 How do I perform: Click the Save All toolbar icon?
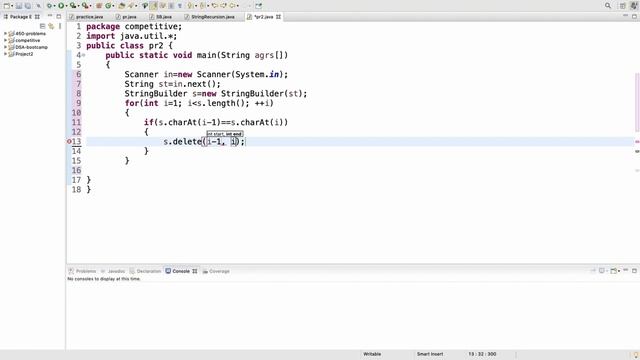27,6
